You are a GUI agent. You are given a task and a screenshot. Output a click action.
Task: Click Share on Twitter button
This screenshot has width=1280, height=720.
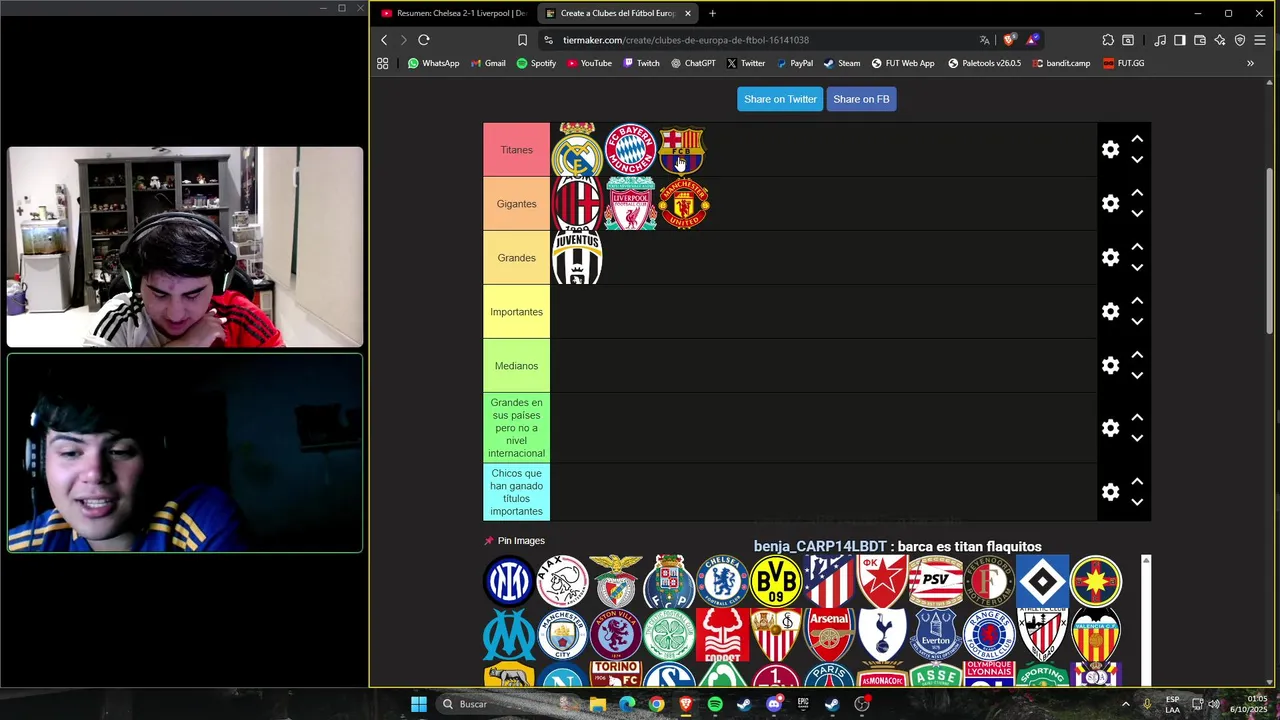tap(780, 99)
